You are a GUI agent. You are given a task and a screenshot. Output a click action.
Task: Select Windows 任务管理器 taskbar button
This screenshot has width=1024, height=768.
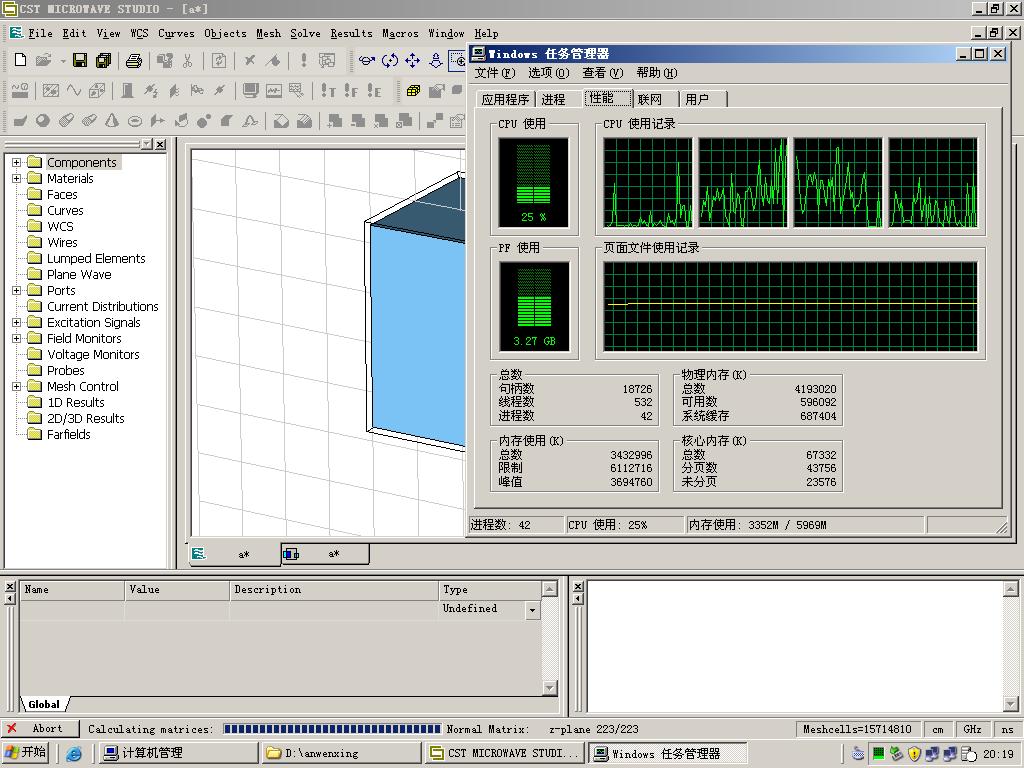(667, 754)
